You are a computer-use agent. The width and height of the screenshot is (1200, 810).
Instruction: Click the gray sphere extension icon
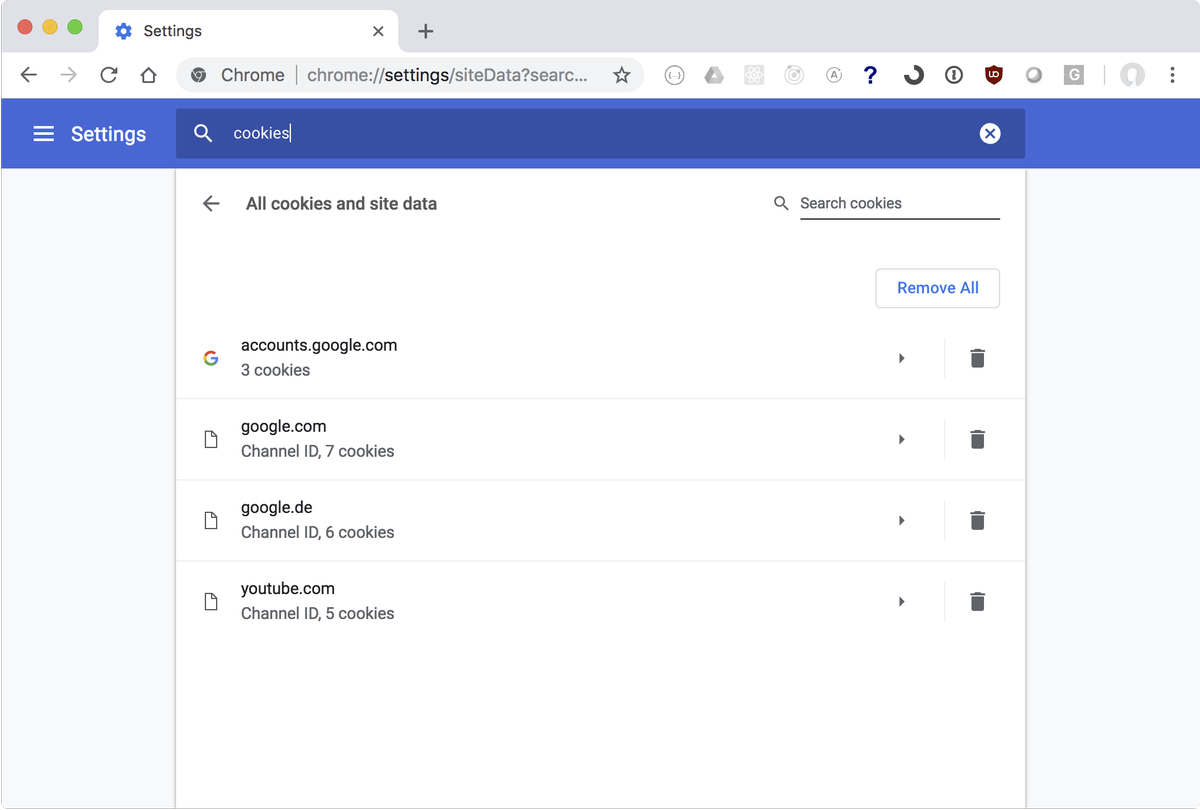(1034, 75)
